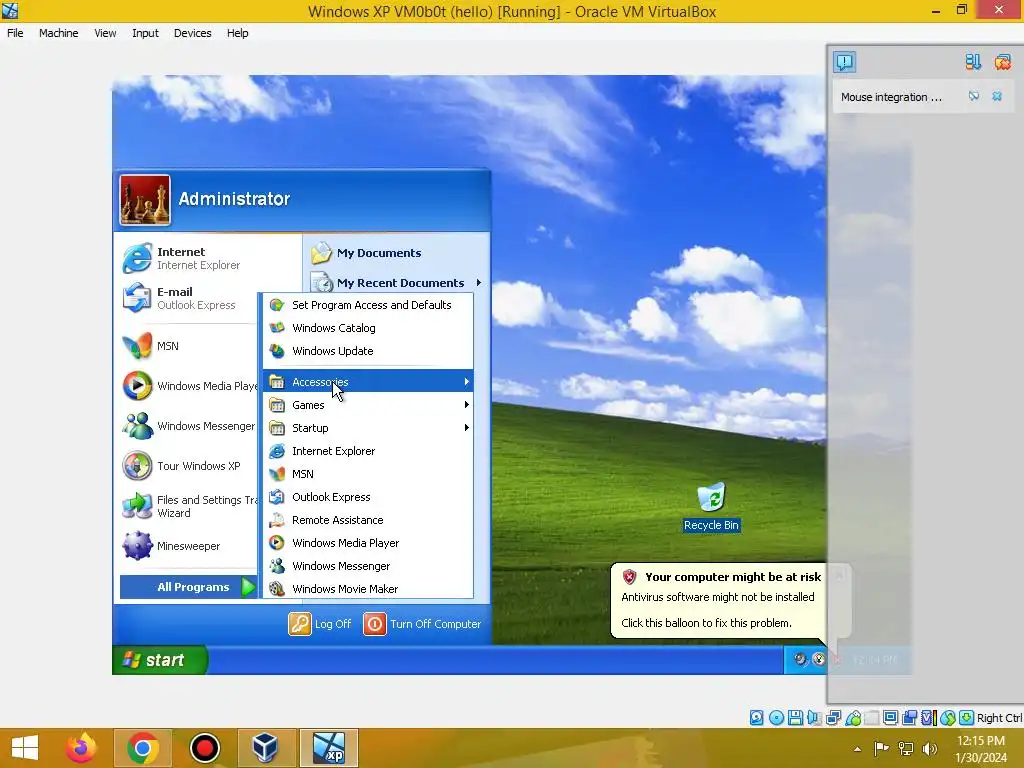This screenshot has height=768, width=1024.
Task: Launch Remote Assistance
Action: pos(368,520)
